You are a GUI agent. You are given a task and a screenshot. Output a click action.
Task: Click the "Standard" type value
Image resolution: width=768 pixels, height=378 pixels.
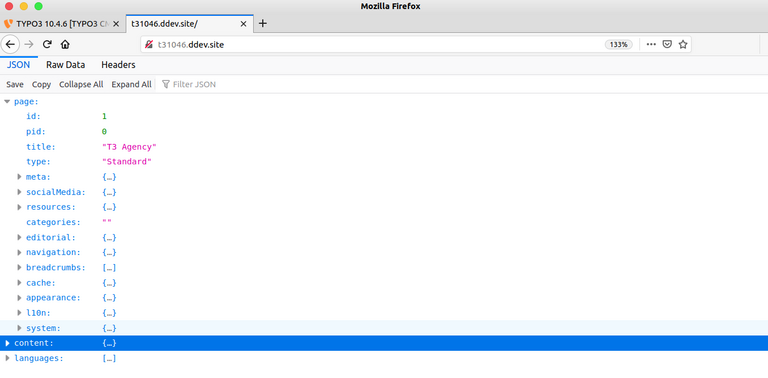point(127,162)
